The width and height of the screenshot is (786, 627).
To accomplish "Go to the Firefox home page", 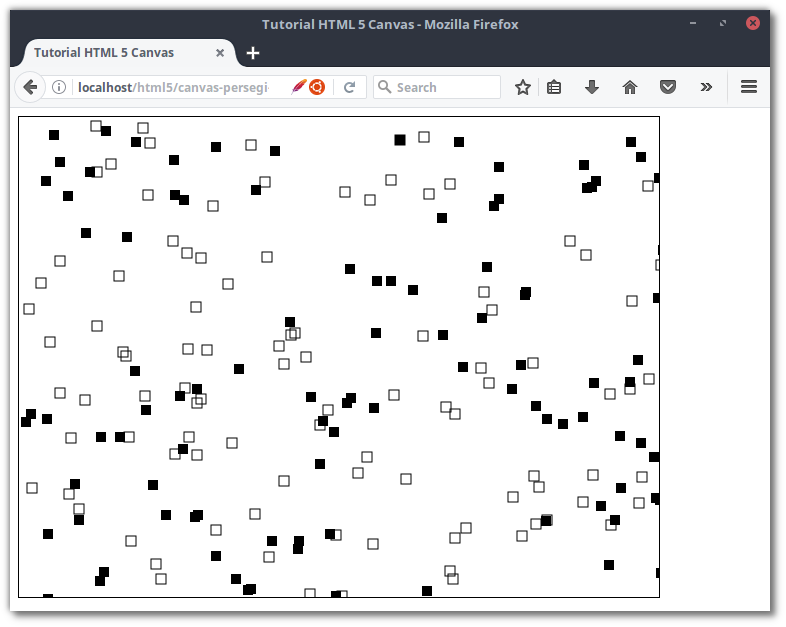I will pyautogui.click(x=630, y=88).
